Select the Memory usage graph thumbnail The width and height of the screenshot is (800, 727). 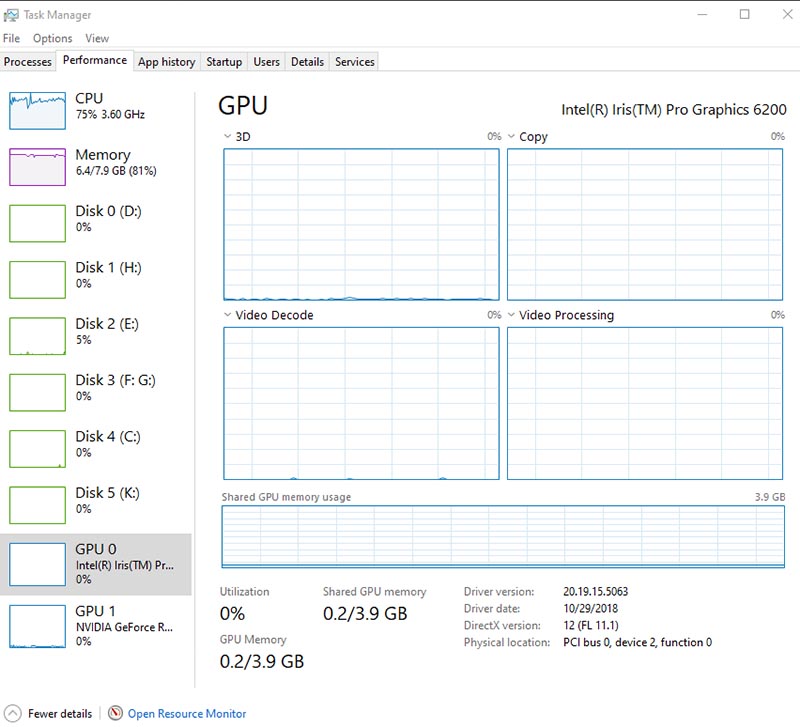click(37, 166)
